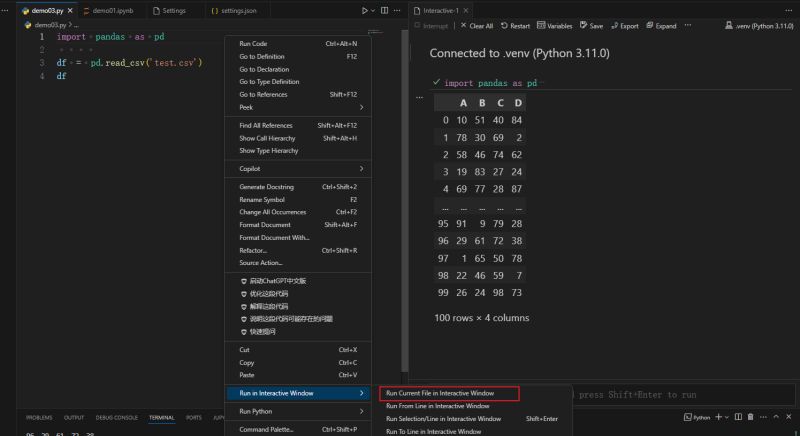800x436 pixels.
Task: Choose Rename Symbol
Action: pos(298,200)
